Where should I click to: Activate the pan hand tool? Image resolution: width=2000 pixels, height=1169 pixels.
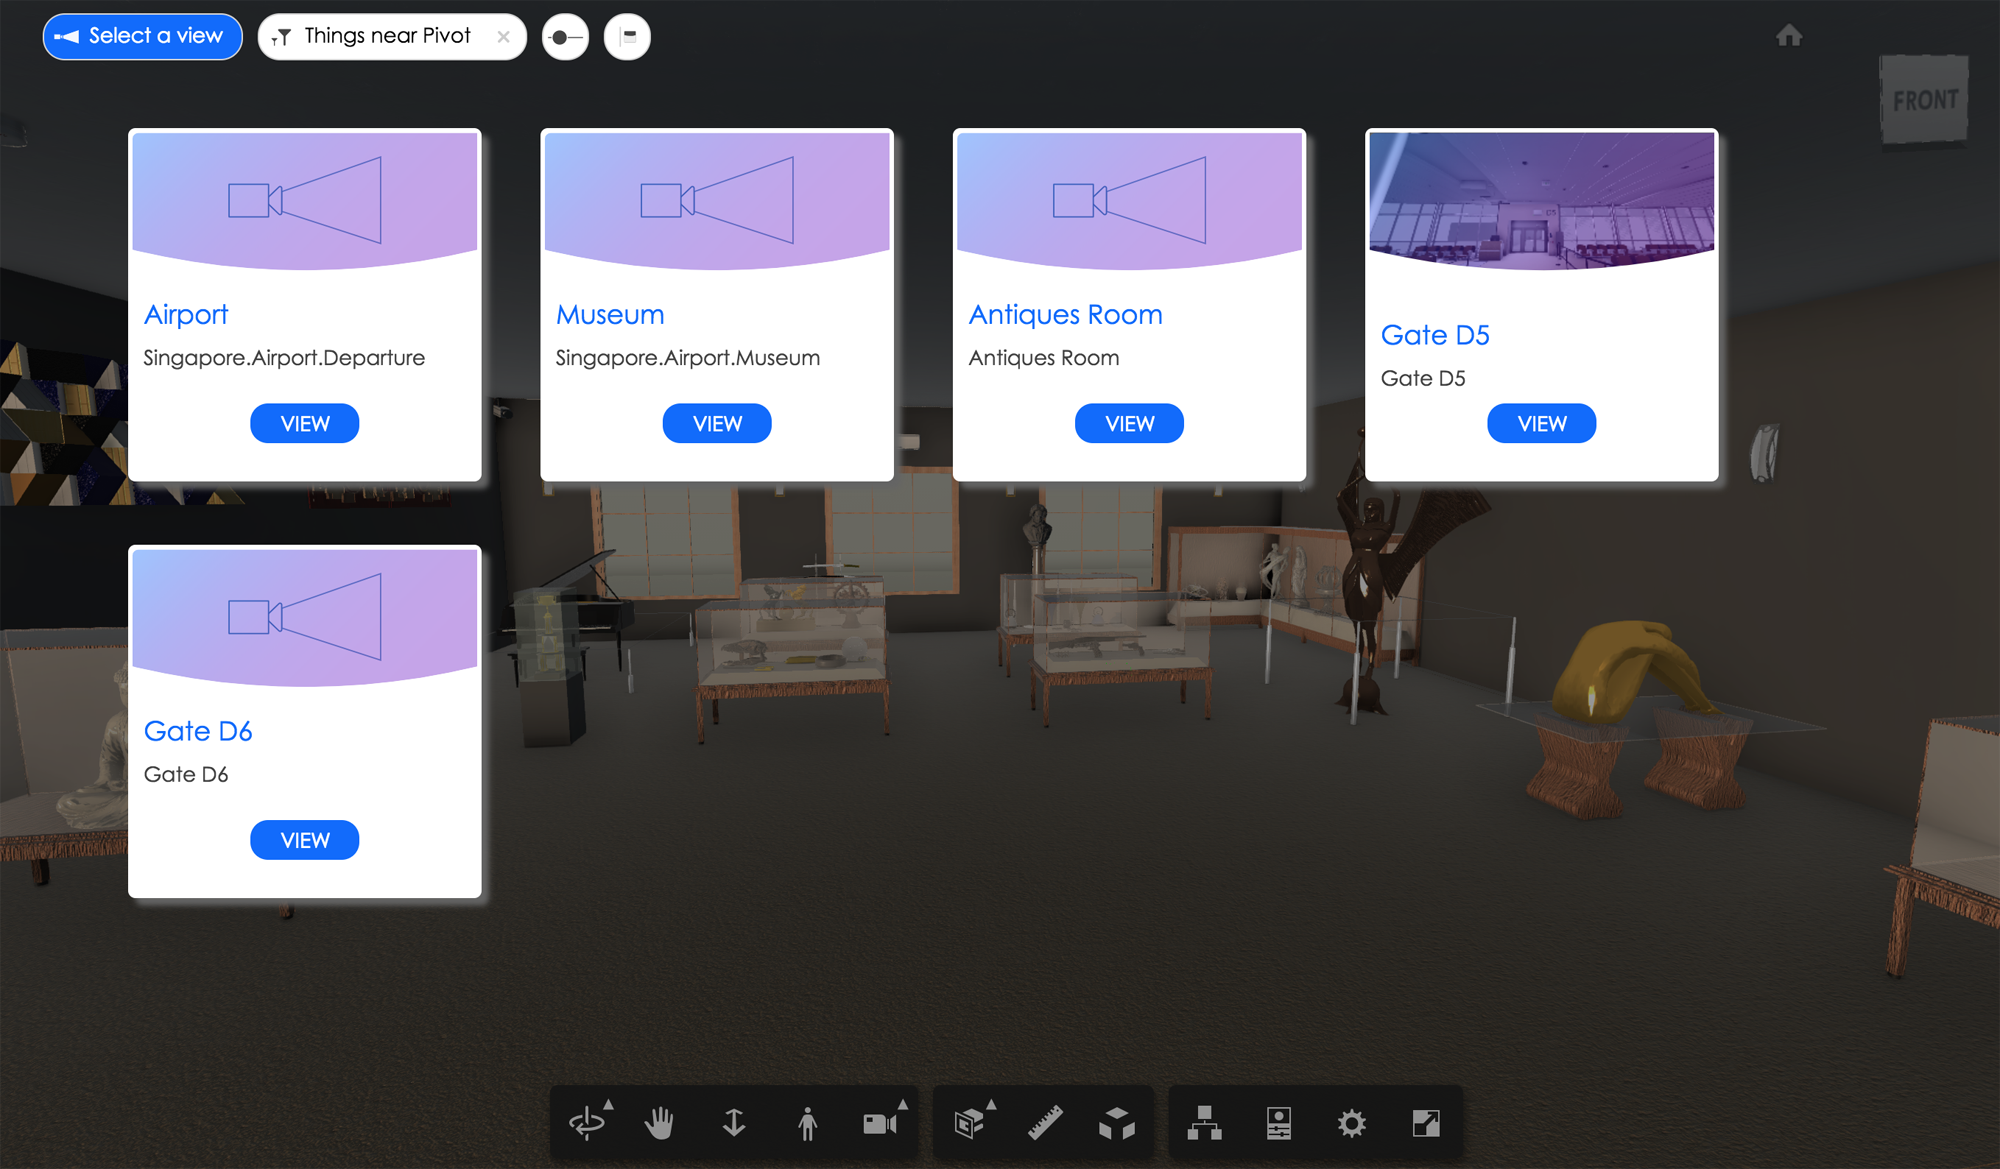pyautogui.click(x=659, y=1123)
